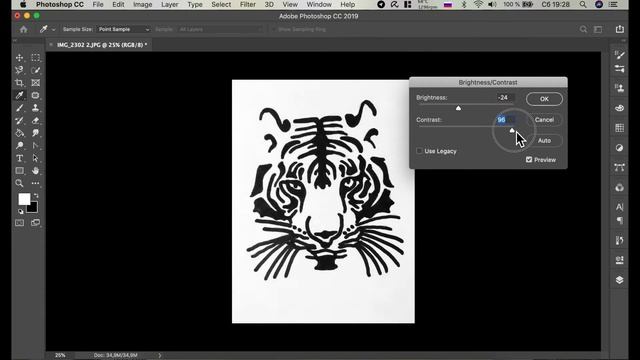Image resolution: width=640 pixels, height=360 pixels.
Task: Select the Frame tool
Action: [36, 83]
